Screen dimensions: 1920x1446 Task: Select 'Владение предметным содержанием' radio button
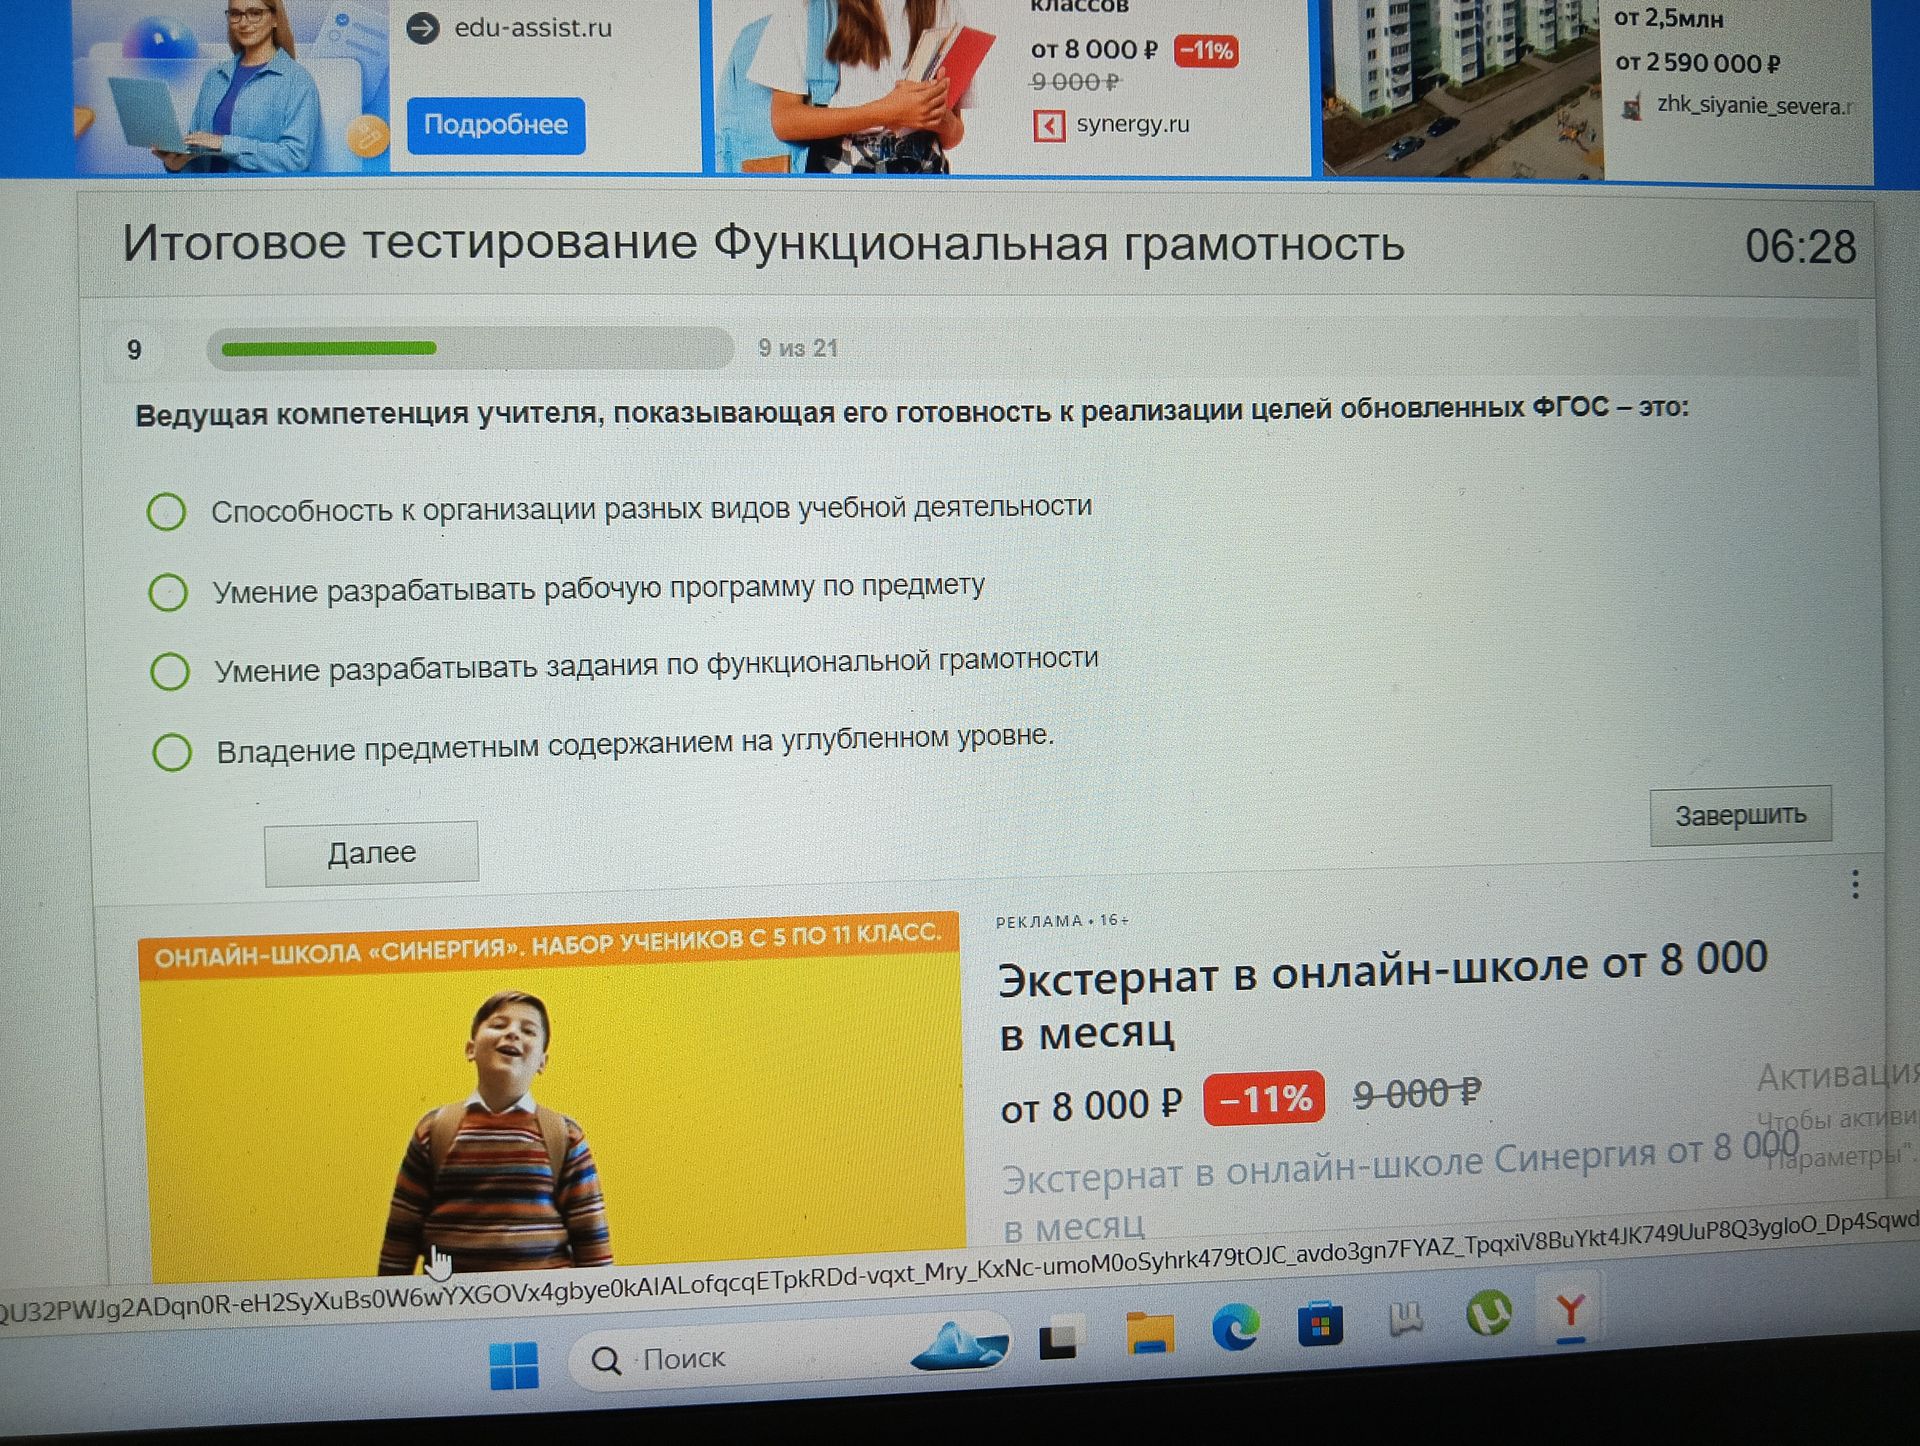[172, 751]
